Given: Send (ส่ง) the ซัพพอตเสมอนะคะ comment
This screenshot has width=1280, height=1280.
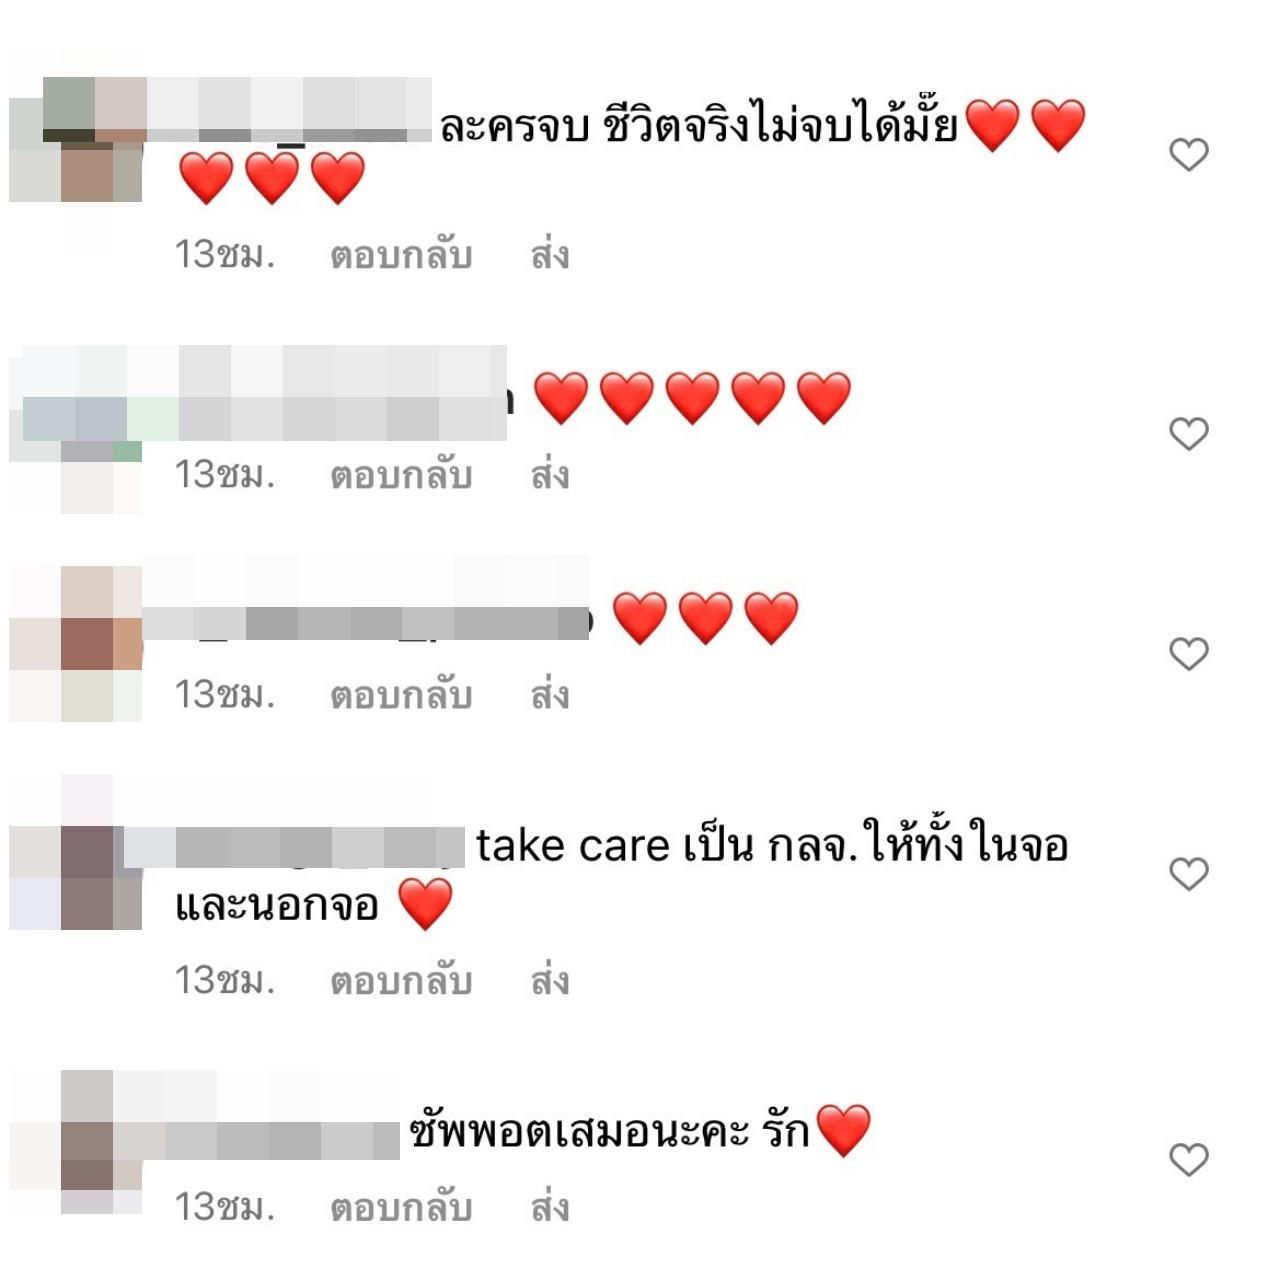Looking at the screenshot, I should point(550,1209).
